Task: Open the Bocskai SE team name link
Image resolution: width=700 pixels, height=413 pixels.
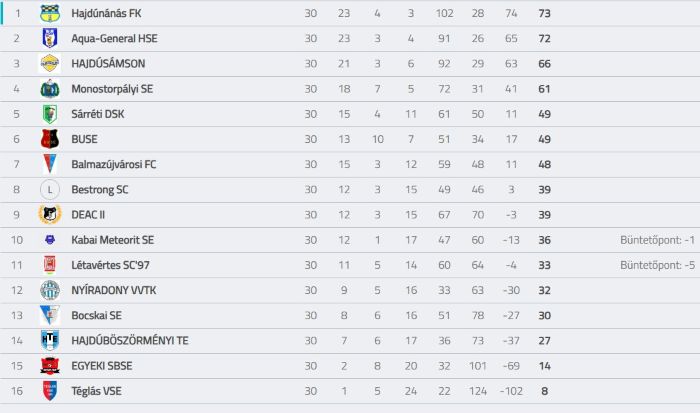Action: [x=96, y=315]
